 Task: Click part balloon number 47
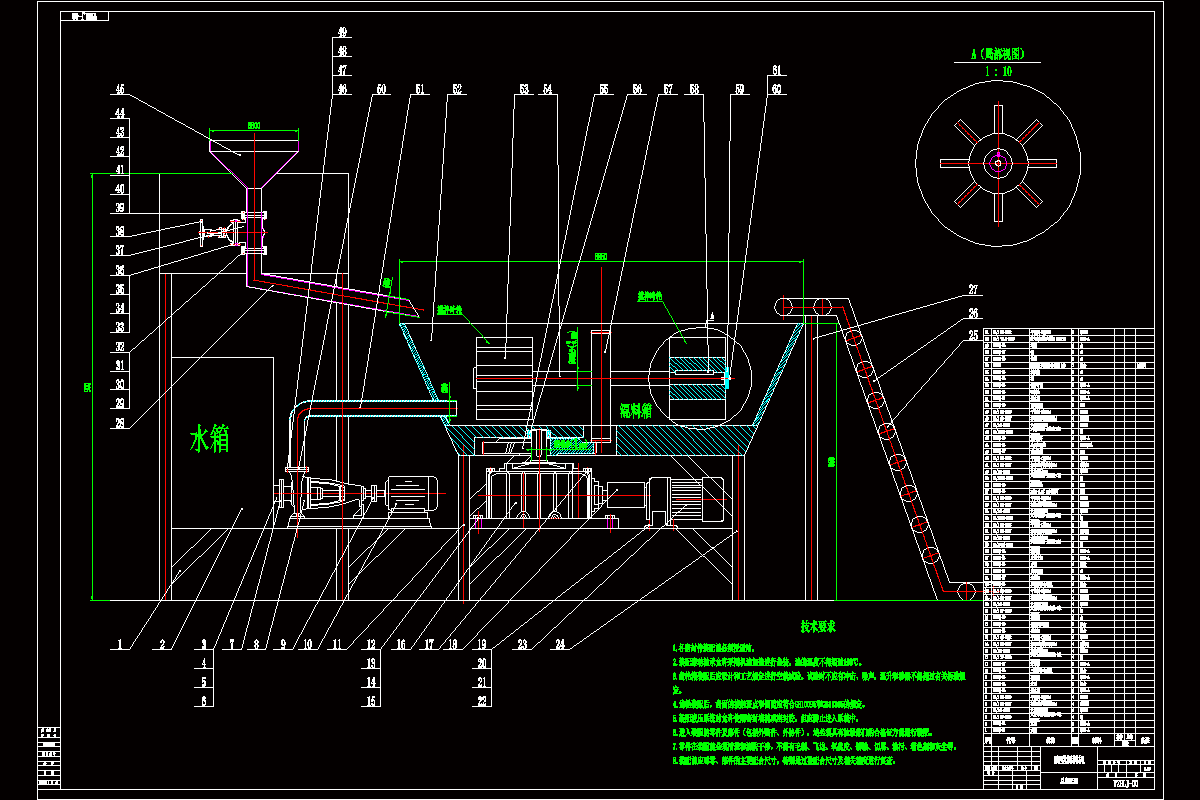pyautogui.click(x=342, y=71)
